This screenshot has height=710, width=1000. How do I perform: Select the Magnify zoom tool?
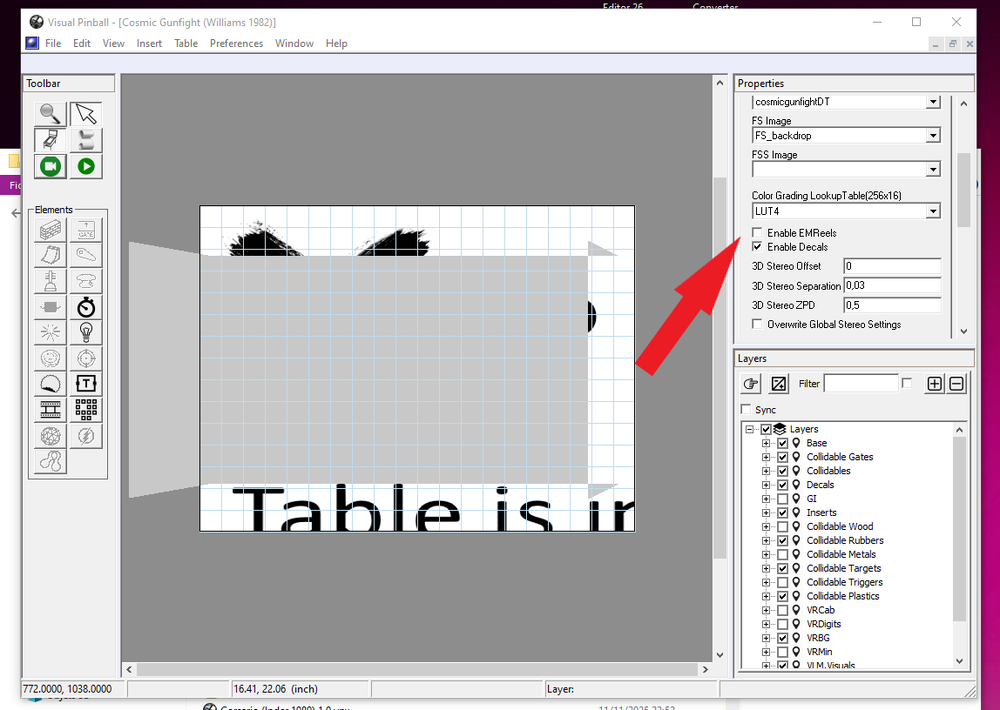(x=50, y=114)
